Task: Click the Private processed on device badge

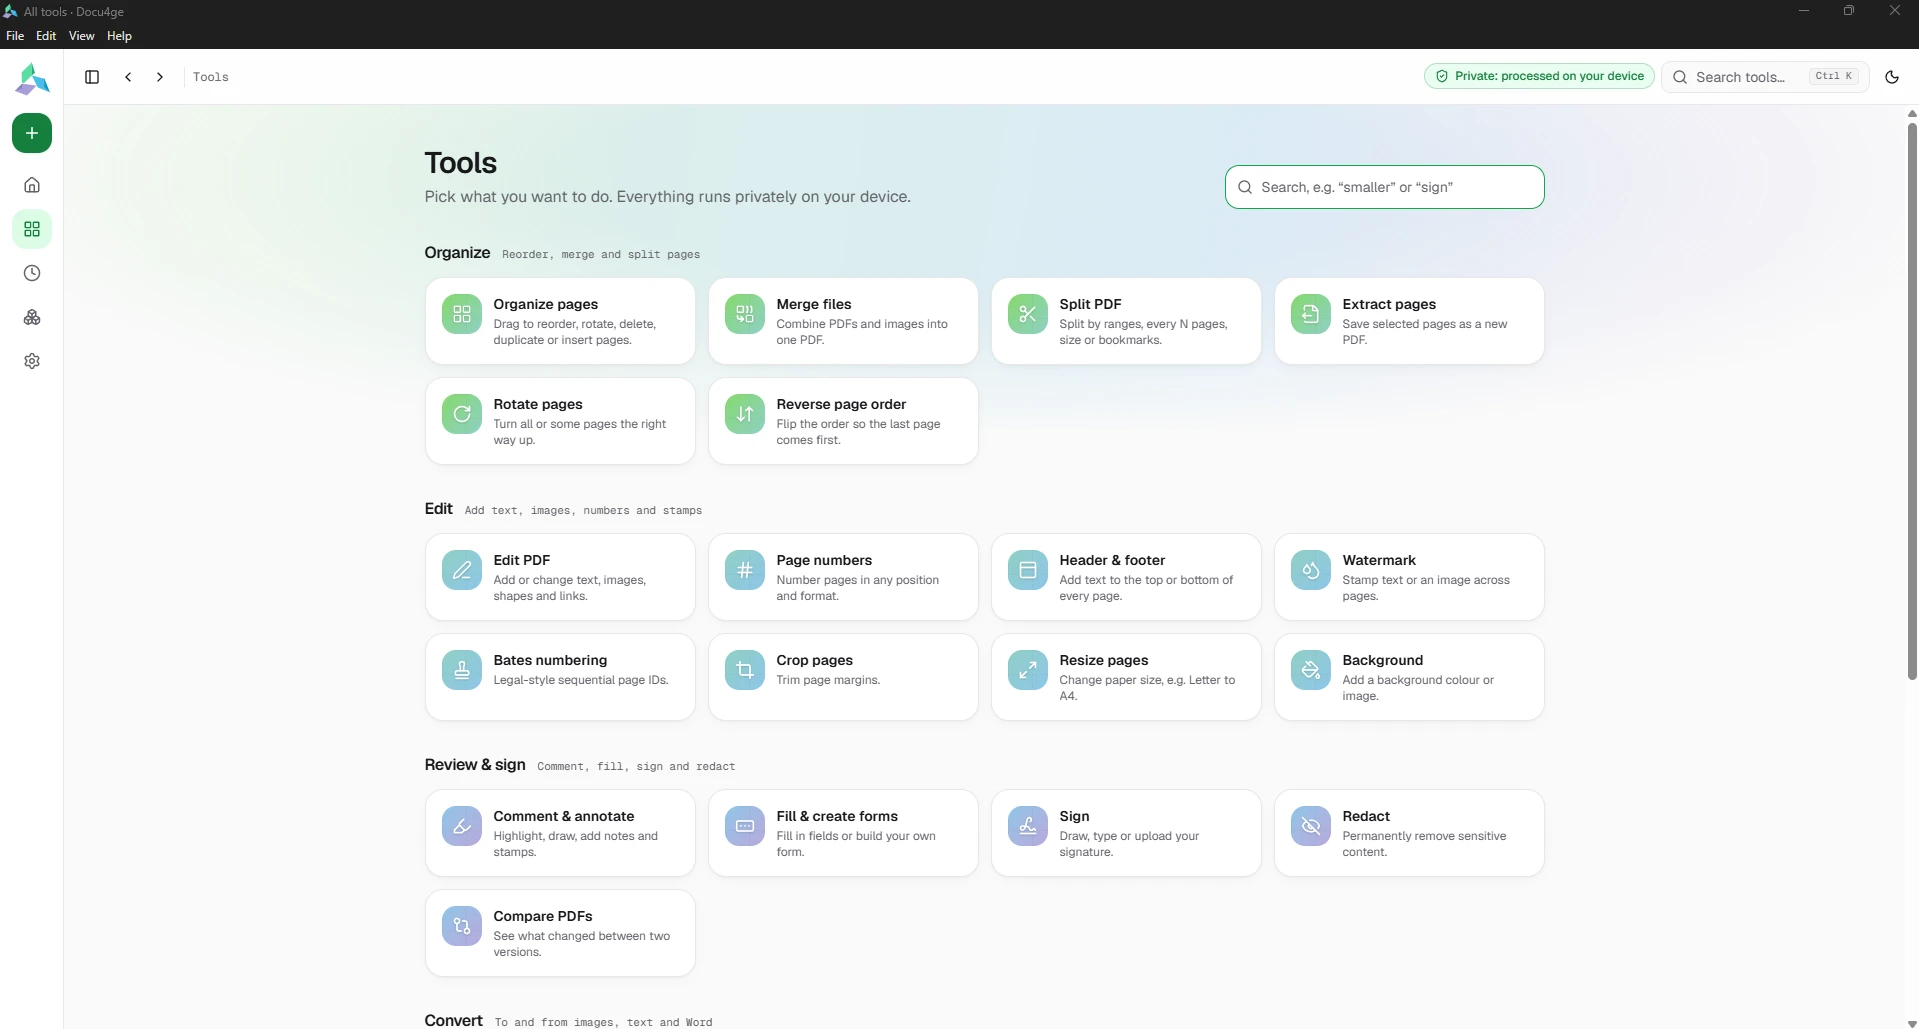Action: point(1540,76)
